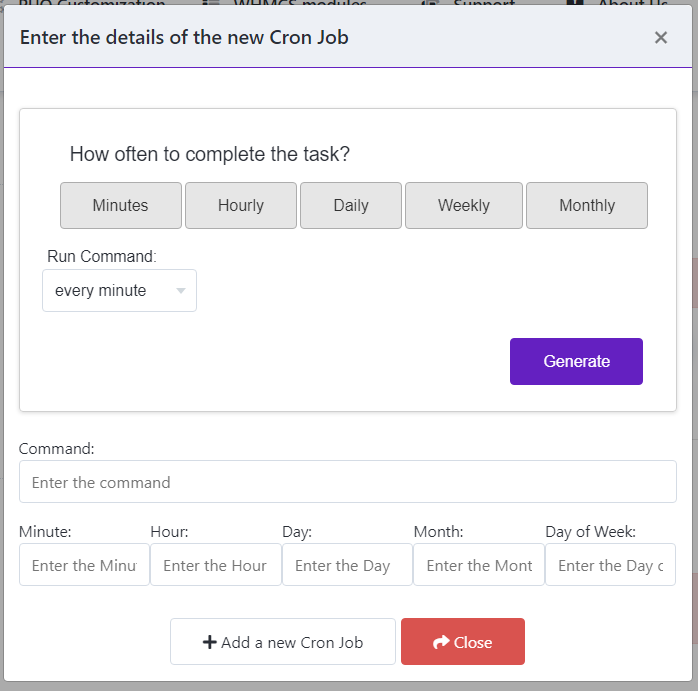Click into the Hour input field

[x=216, y=565]
